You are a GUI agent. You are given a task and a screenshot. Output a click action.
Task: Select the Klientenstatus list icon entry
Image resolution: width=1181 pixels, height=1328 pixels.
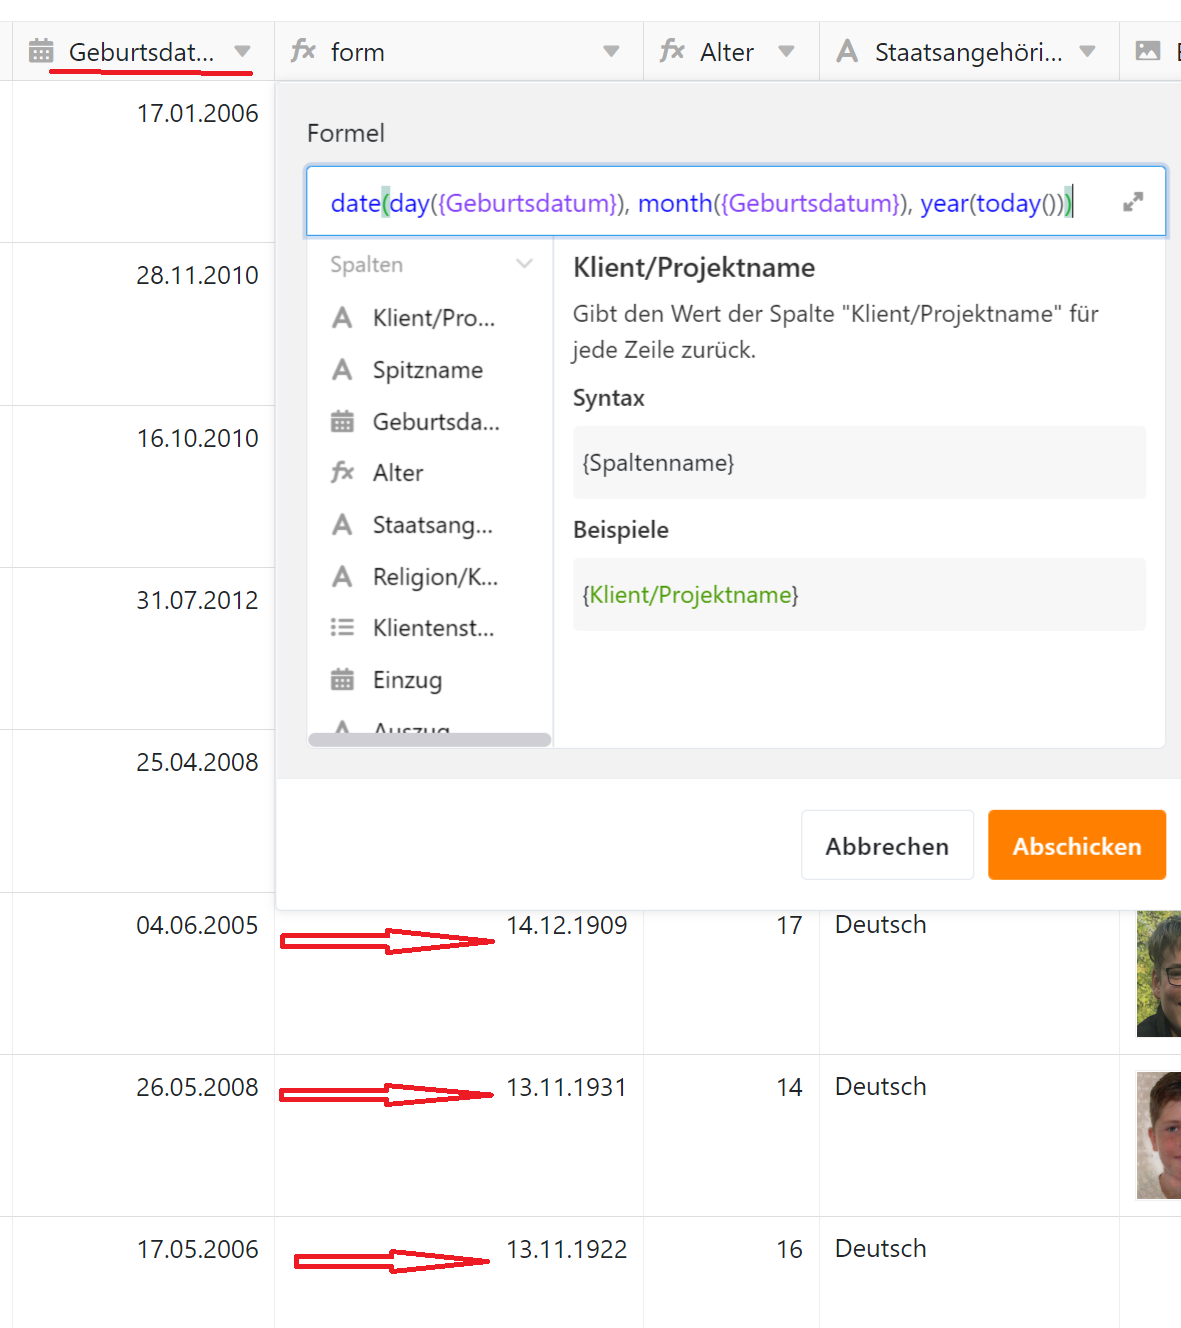(x=342, y=628)
